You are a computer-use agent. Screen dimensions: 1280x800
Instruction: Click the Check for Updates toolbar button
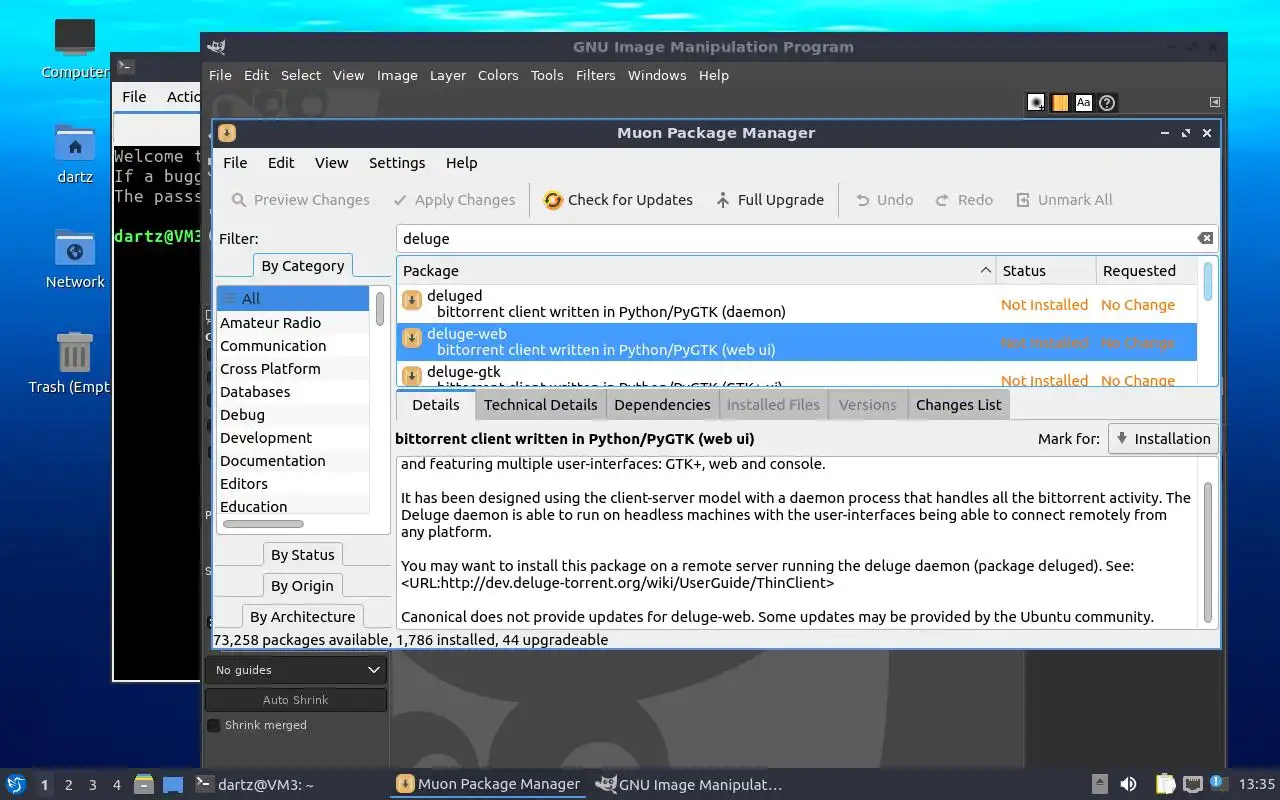point(618,200)
